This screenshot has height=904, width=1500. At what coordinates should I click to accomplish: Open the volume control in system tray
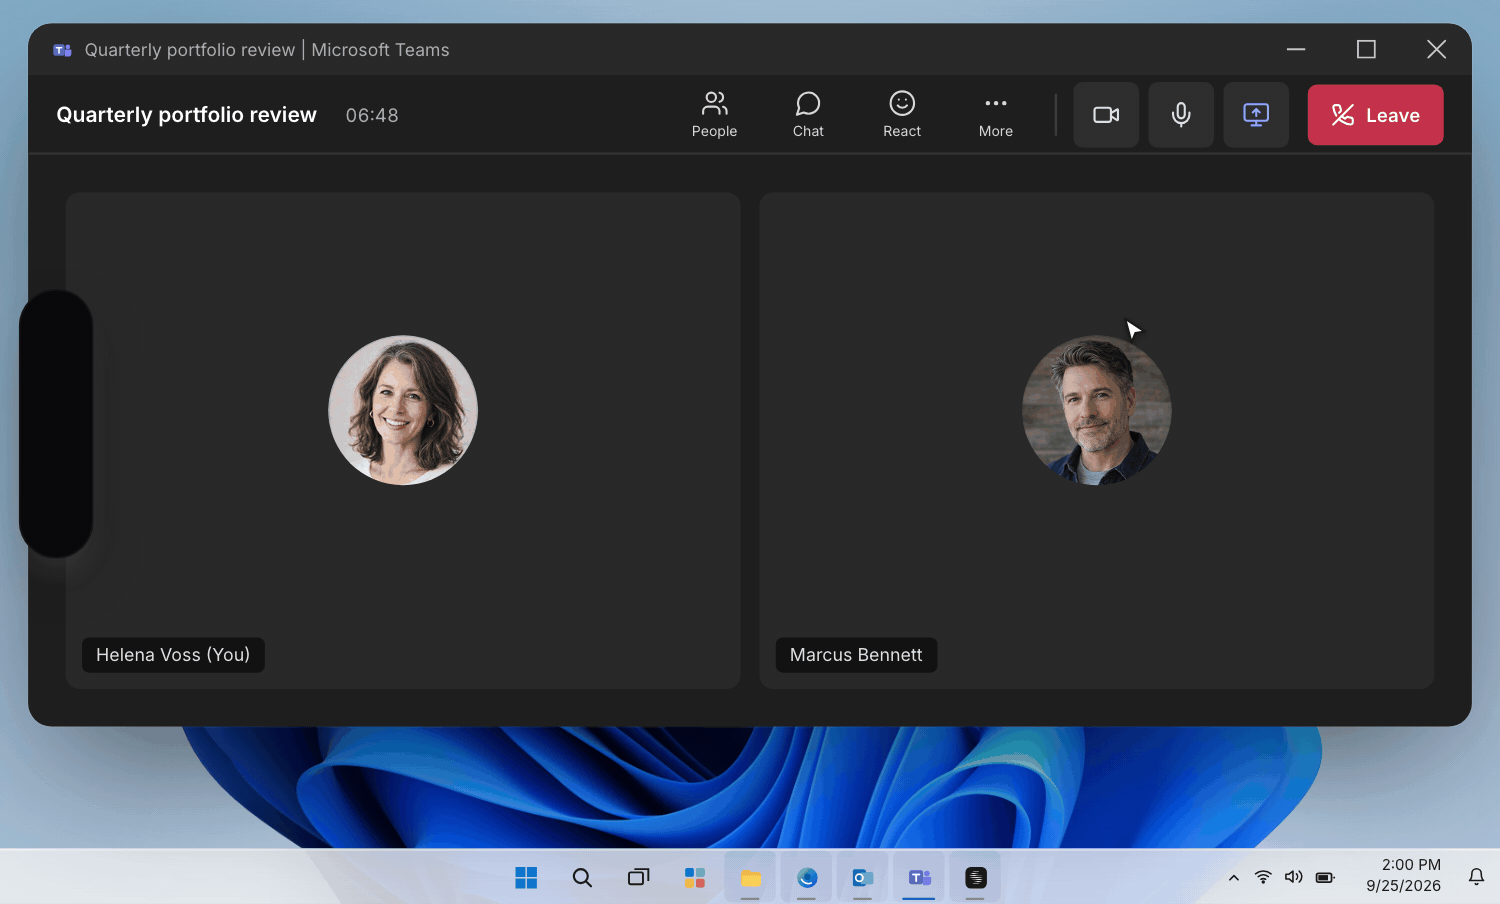coord(1294,877)
